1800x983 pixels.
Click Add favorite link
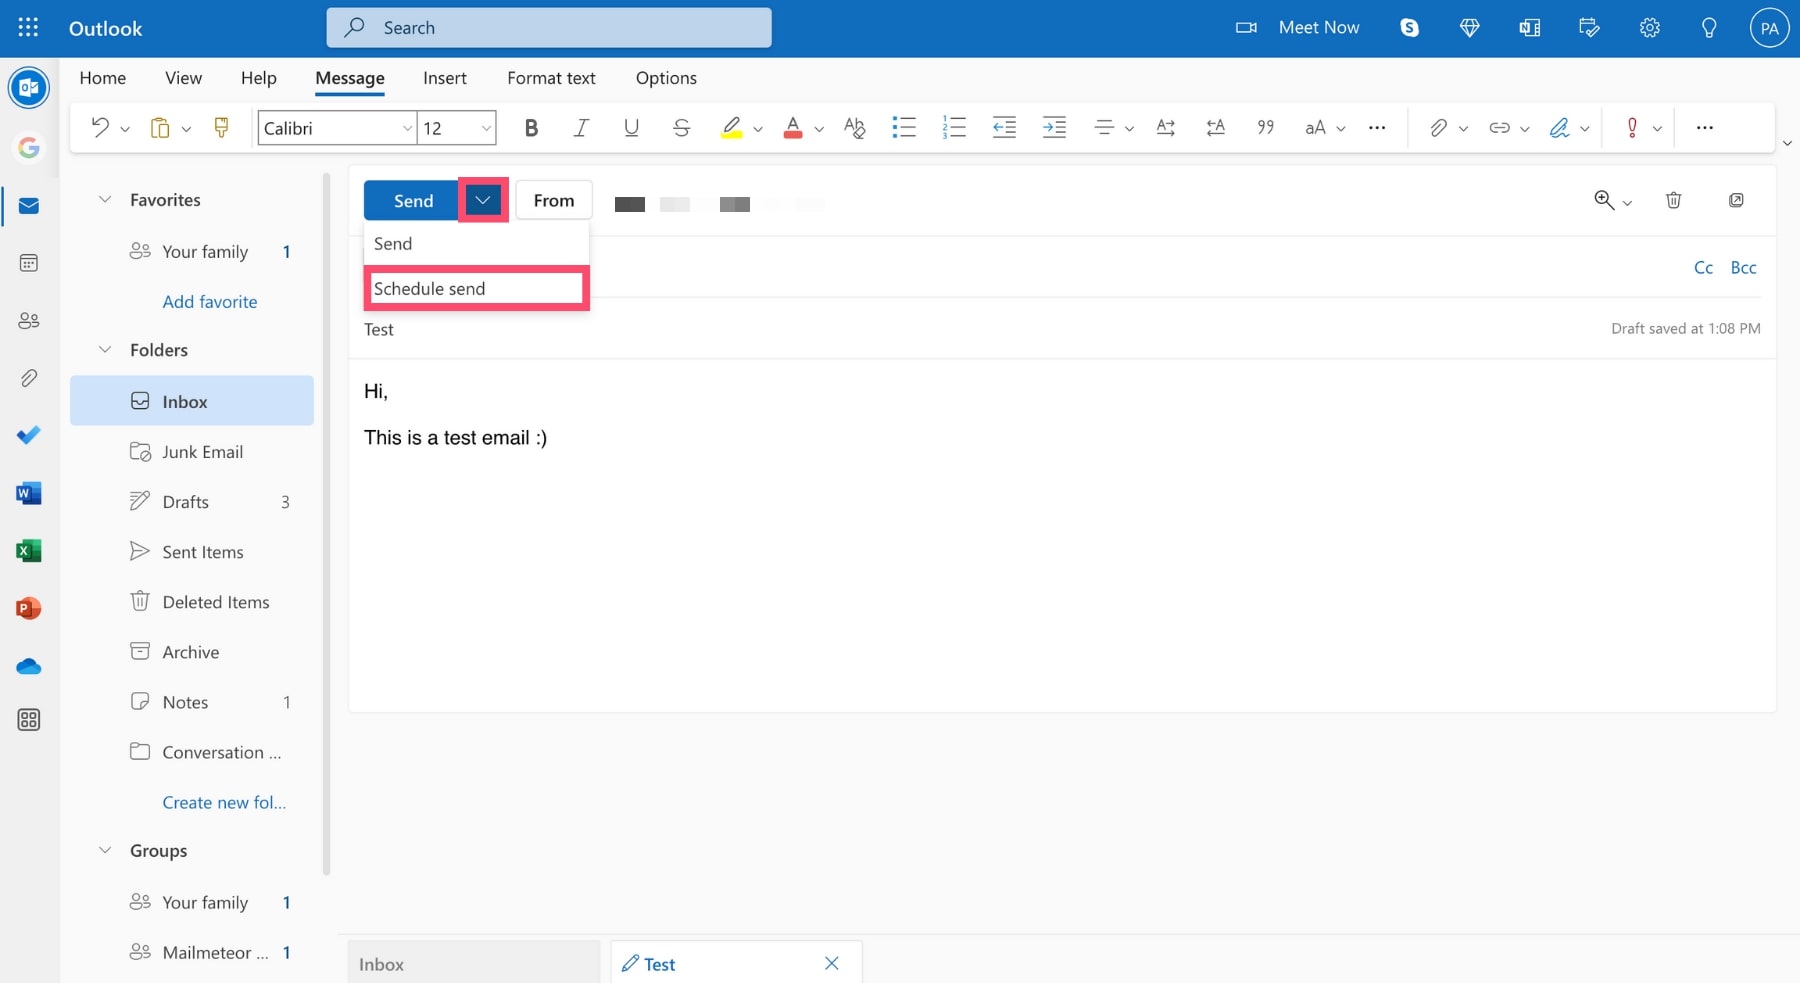210,301
